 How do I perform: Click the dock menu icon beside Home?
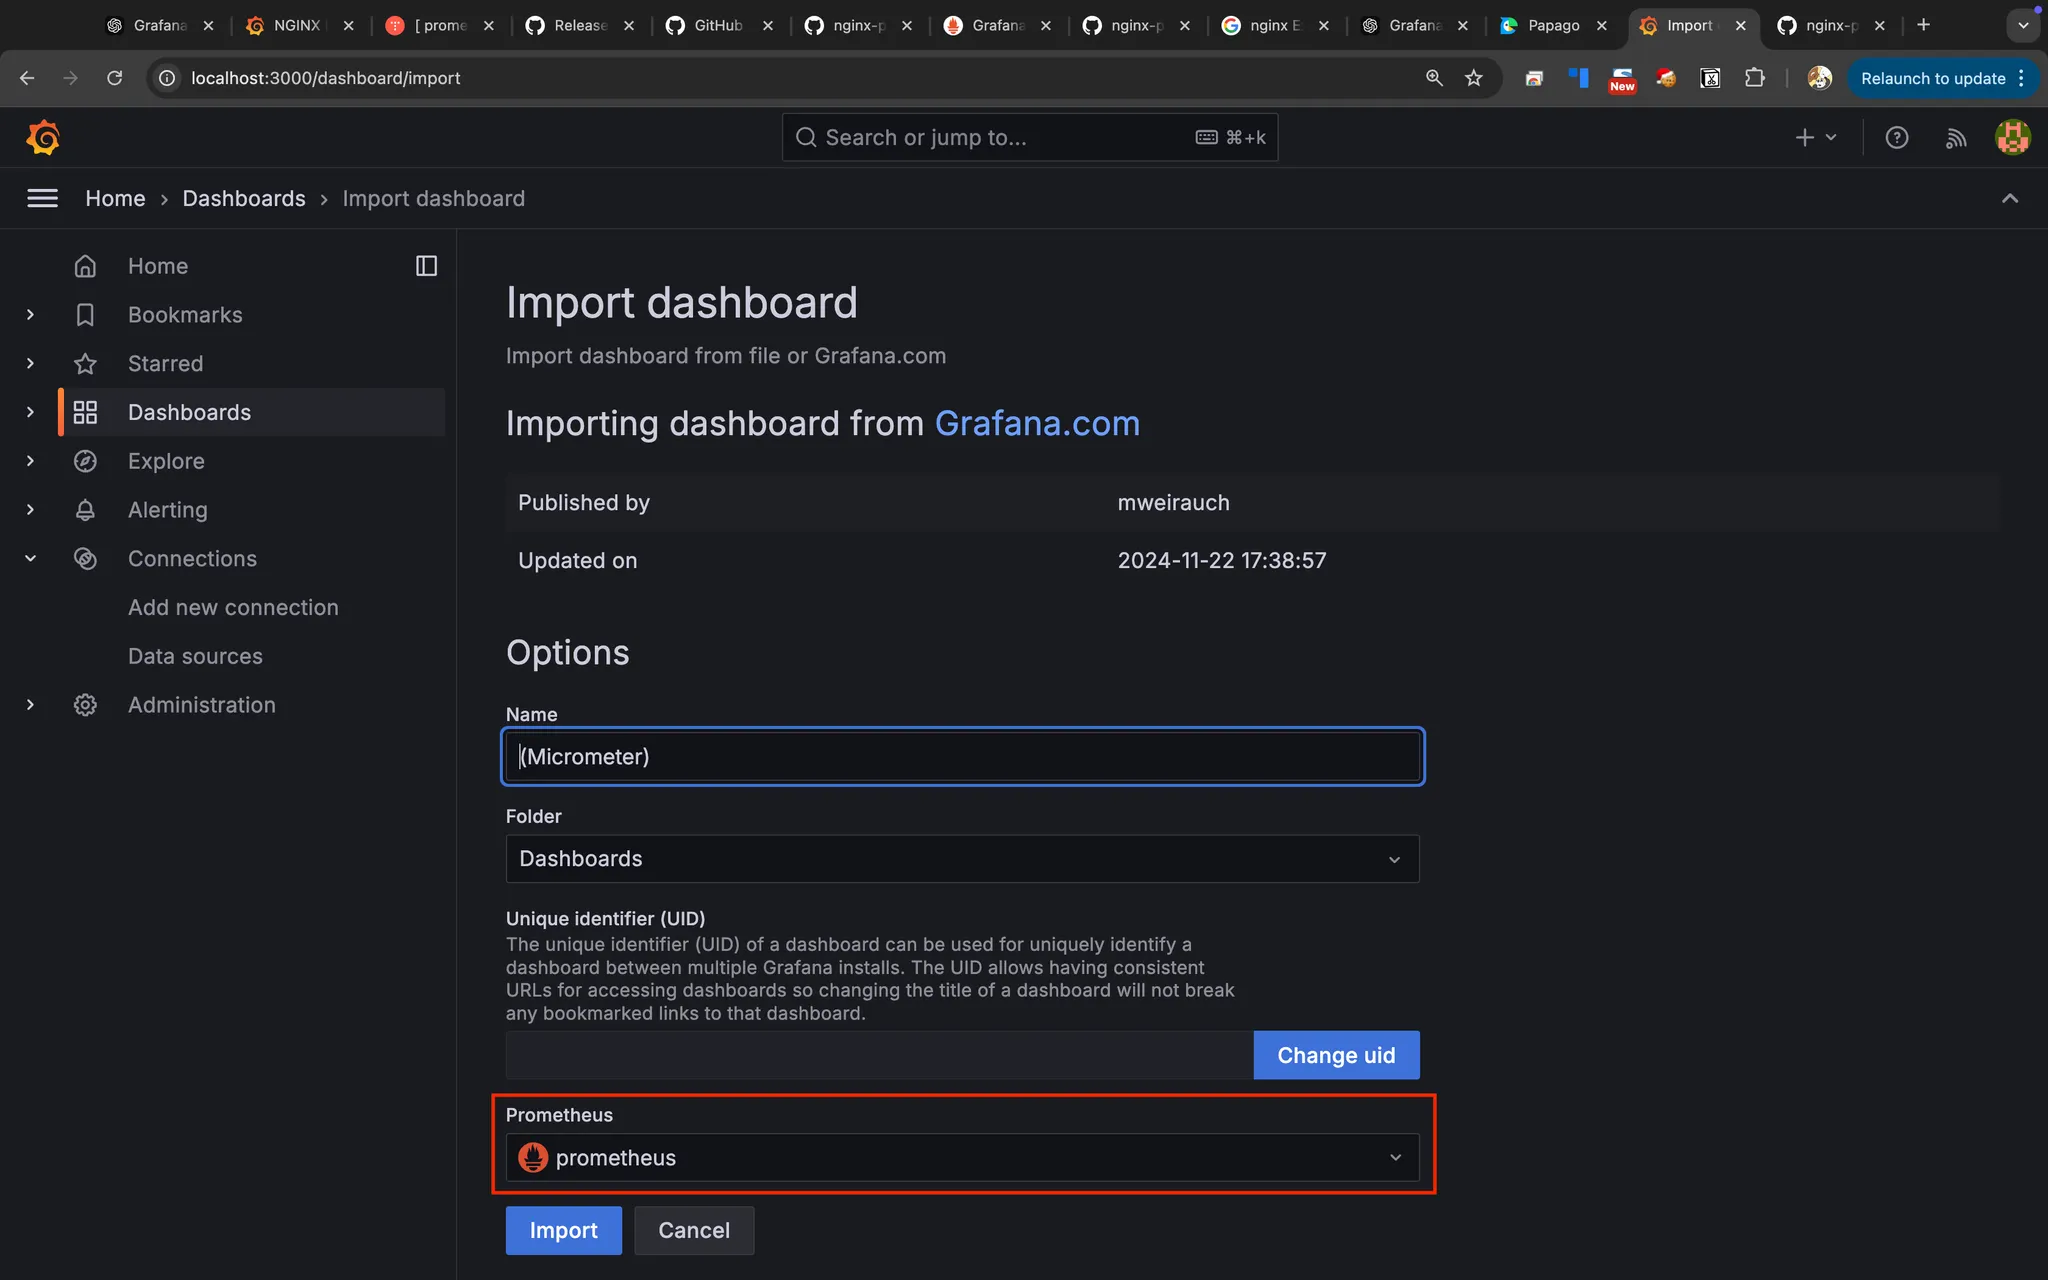[x=426, y=266]
